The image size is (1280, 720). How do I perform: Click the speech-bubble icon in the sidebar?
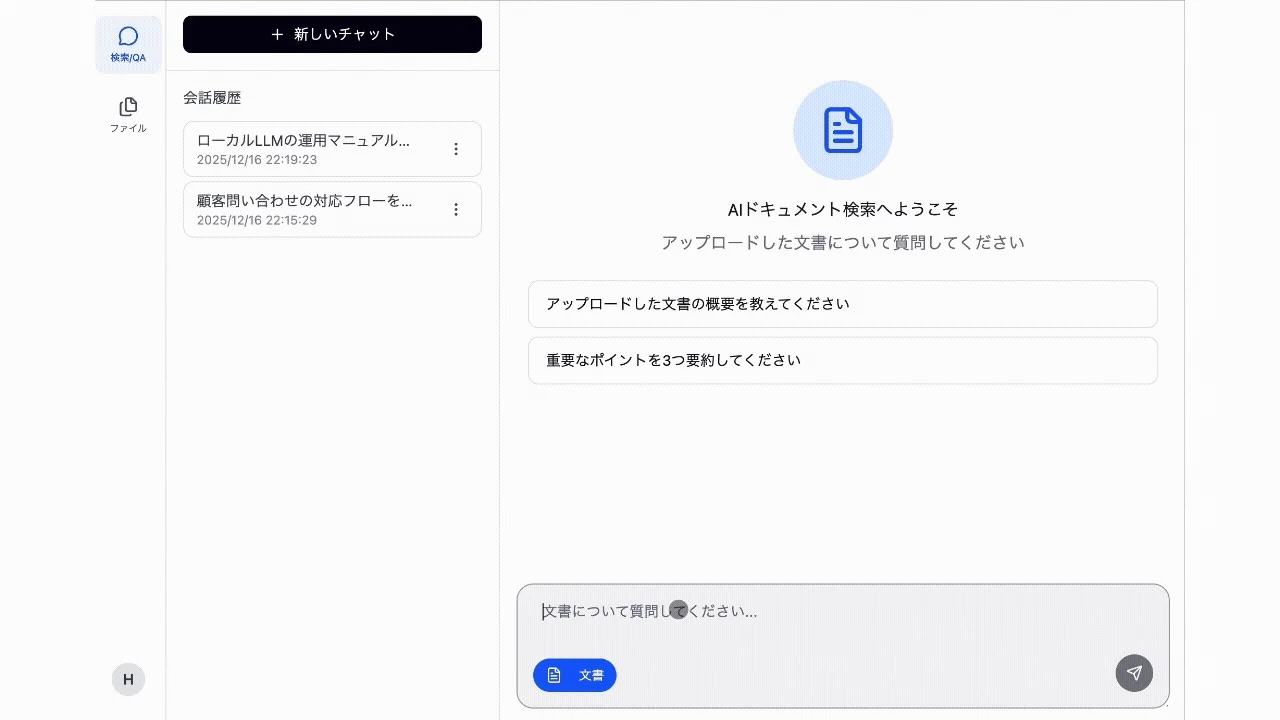[x=127, y=35]
